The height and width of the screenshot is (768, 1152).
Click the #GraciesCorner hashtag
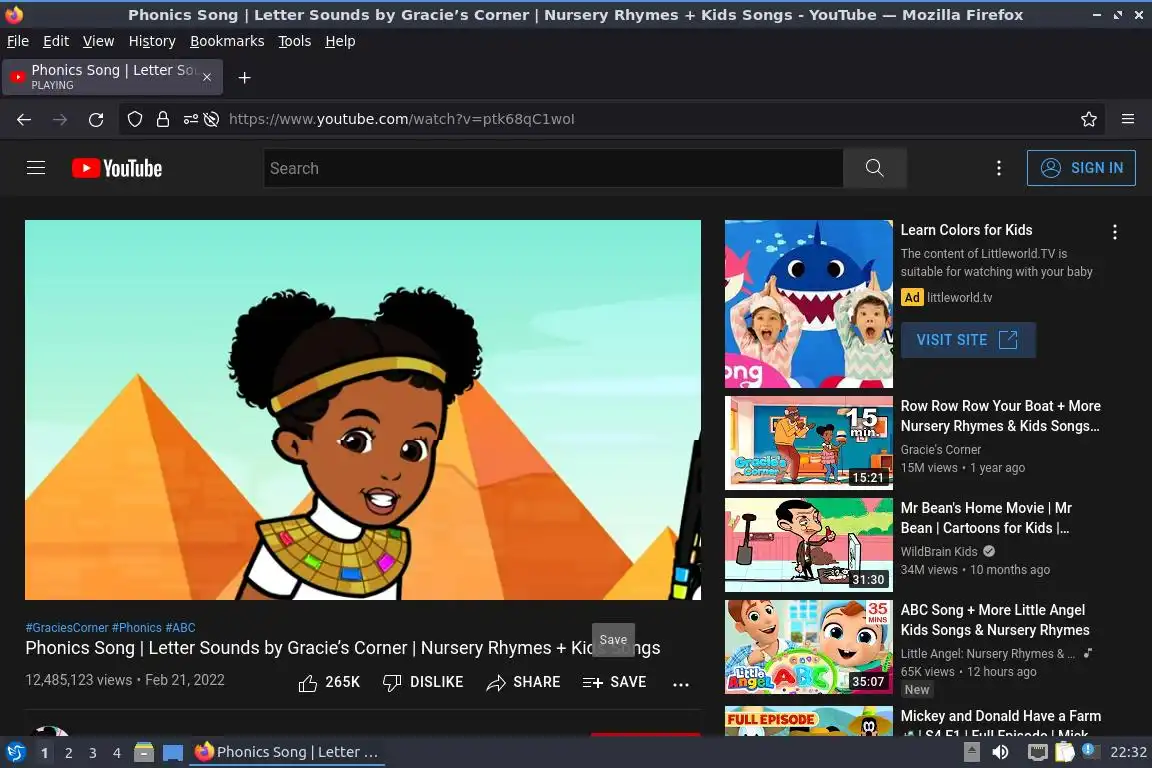pos(67,628)
